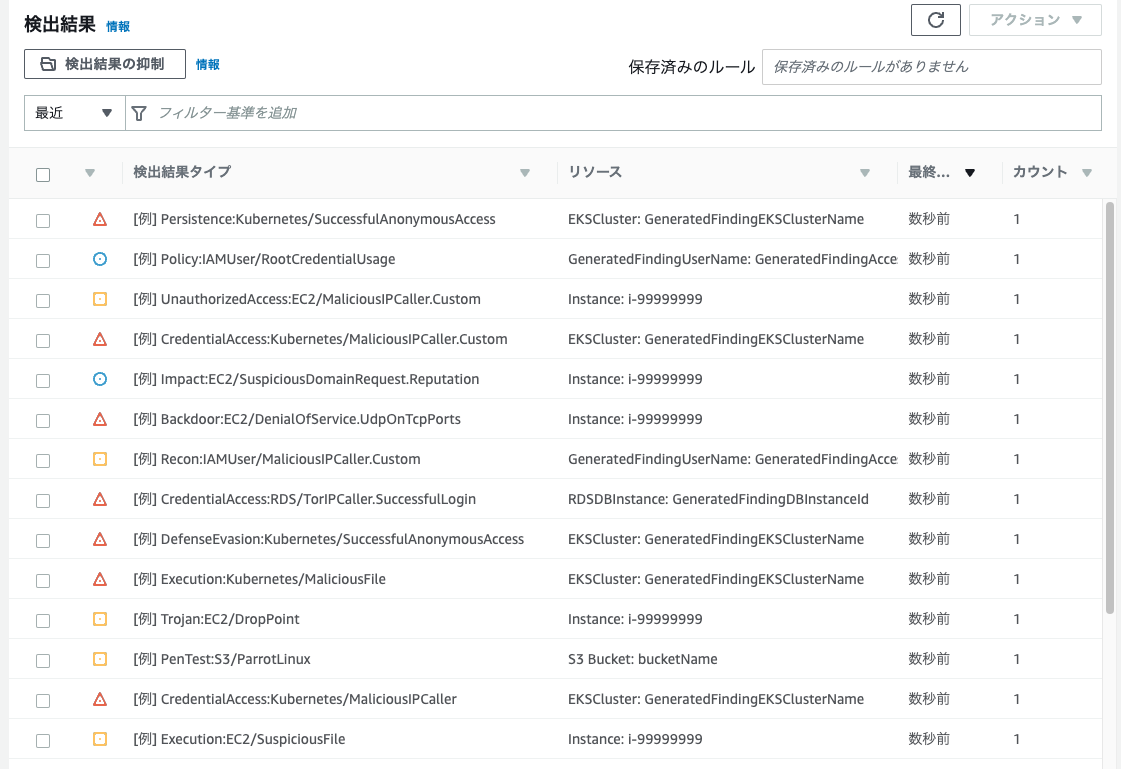Click the フィルター基準を追加 filter input field

pos(620,113)
